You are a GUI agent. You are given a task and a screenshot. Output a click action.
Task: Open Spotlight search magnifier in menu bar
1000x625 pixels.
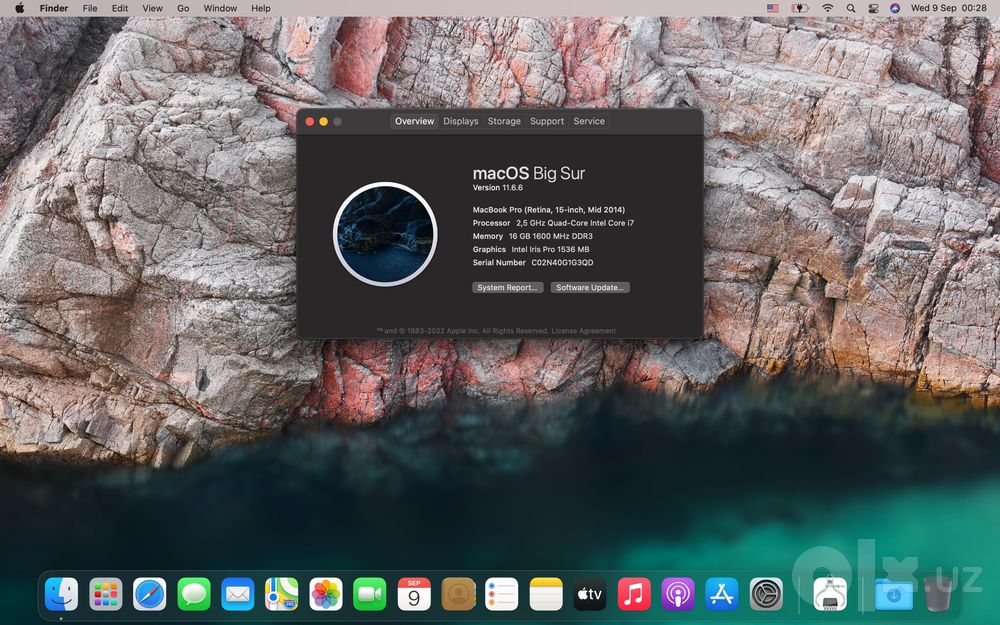tap(851, 8)
